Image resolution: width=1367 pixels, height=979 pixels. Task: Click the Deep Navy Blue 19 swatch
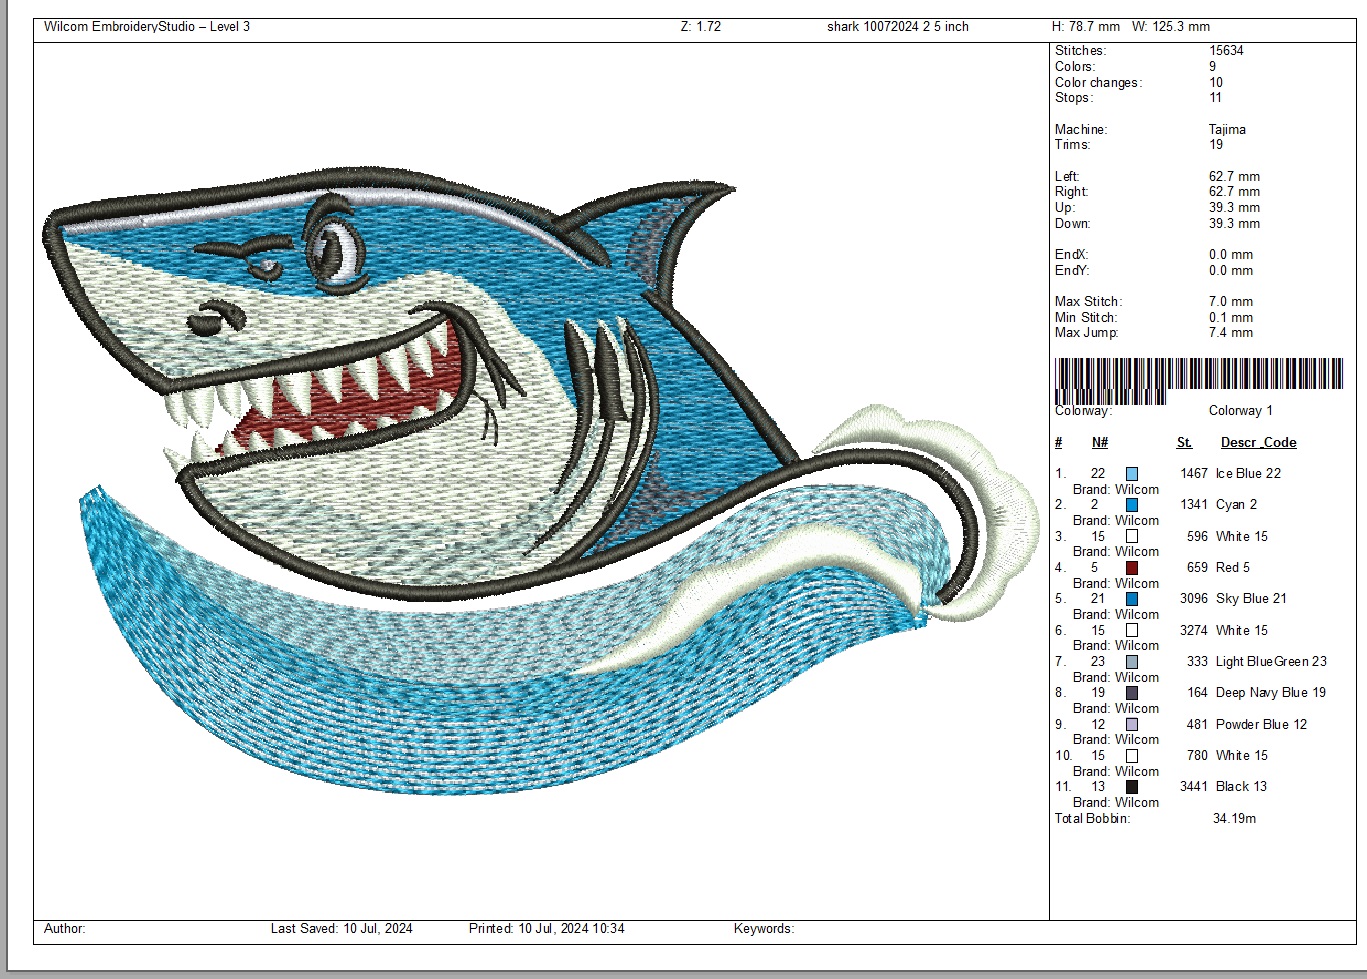tap(1131, 693)
